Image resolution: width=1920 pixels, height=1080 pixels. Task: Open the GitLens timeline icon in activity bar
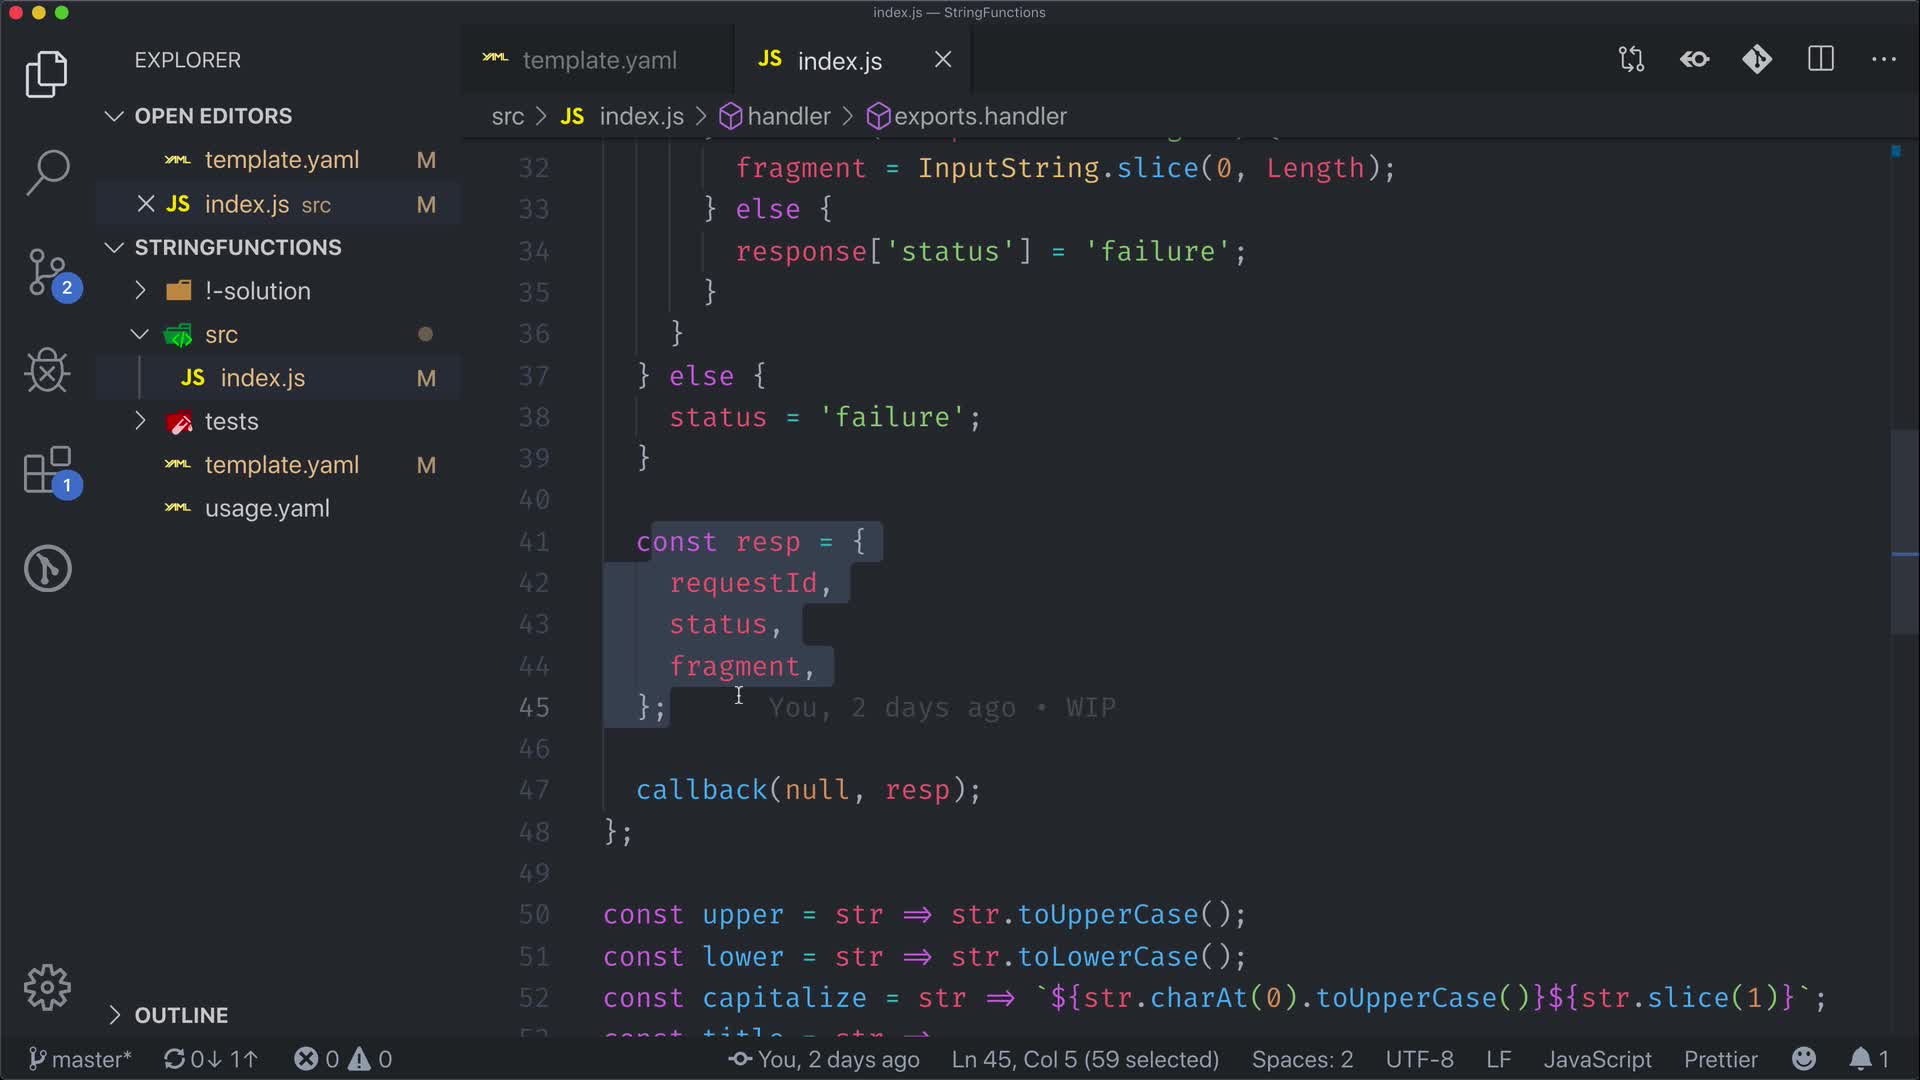coord(47,569)
